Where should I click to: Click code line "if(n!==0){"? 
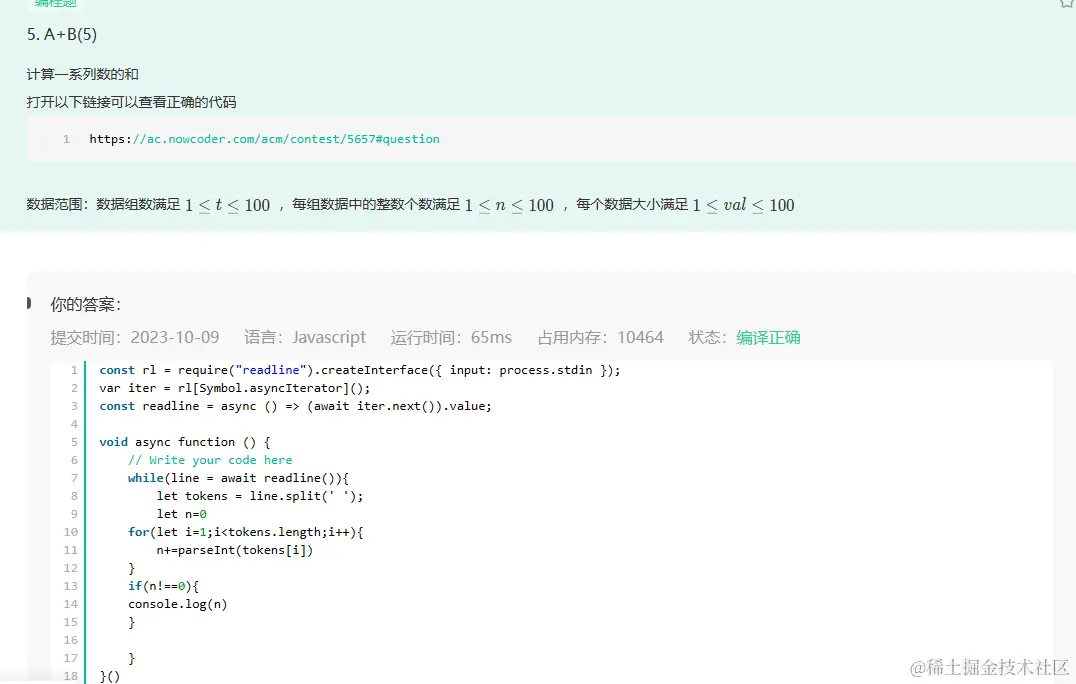163,586
